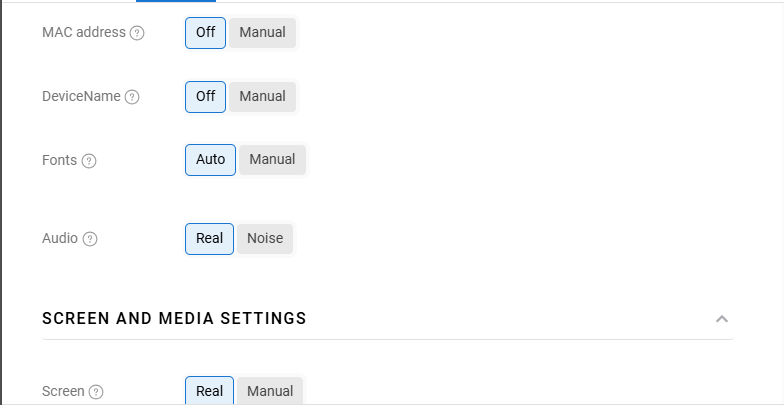784x405 pixels.
Task: Click the Screen help question icon
Action: pyautogui.click(x=96, y=392)
